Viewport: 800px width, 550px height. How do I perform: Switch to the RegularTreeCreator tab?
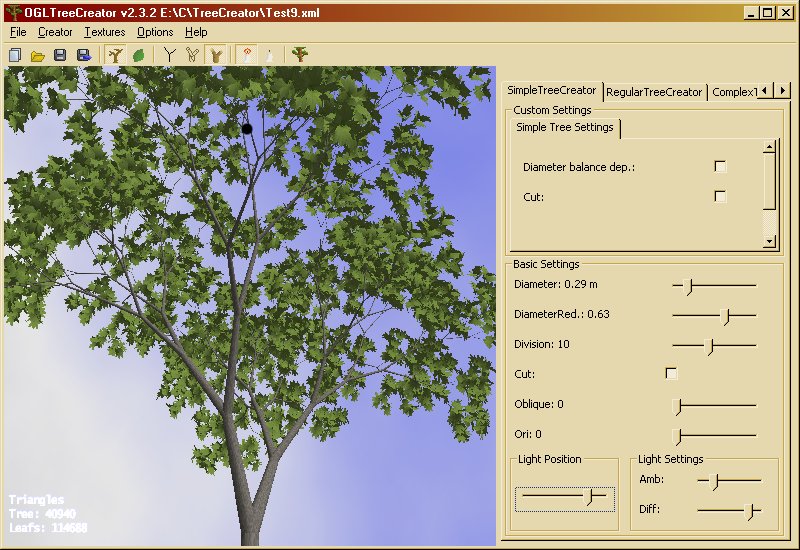pos(654,92)
